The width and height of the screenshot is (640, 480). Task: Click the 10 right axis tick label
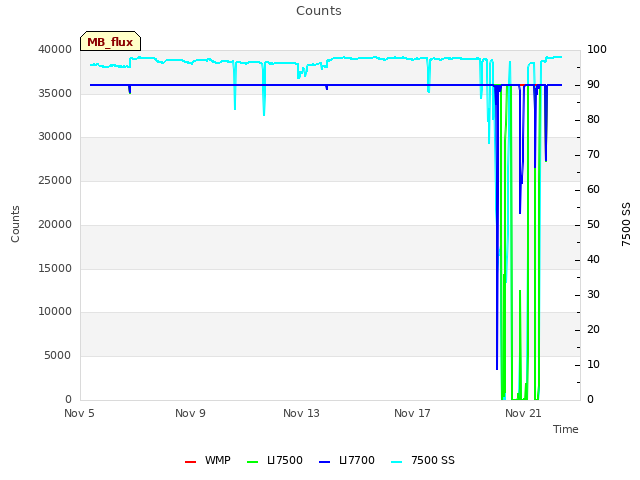coord(593,364)
